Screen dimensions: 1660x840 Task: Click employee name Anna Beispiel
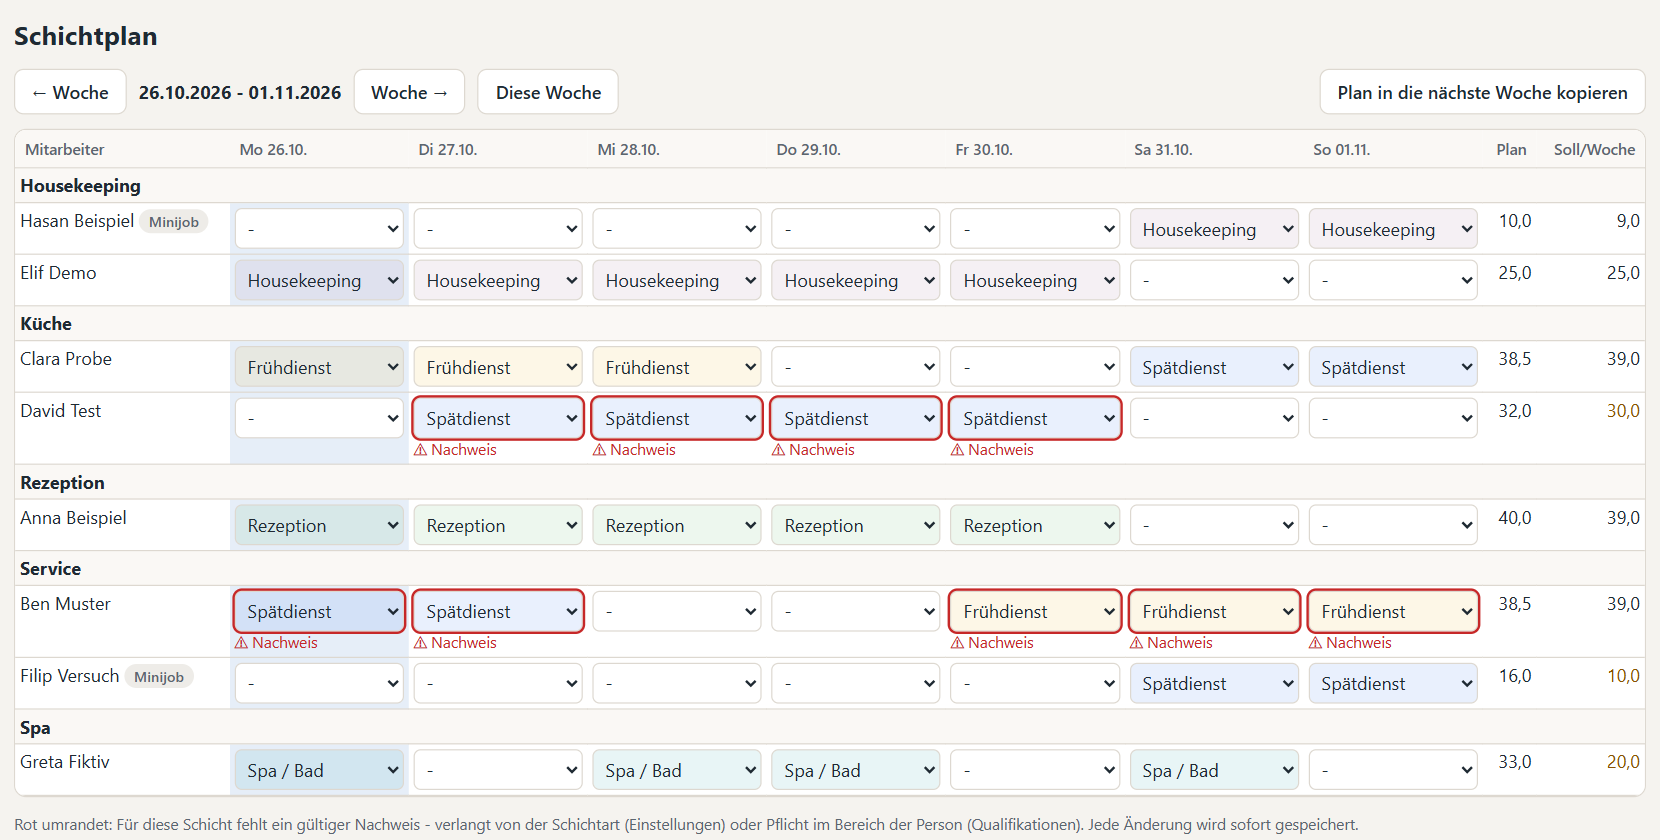[x=73, y=518]
